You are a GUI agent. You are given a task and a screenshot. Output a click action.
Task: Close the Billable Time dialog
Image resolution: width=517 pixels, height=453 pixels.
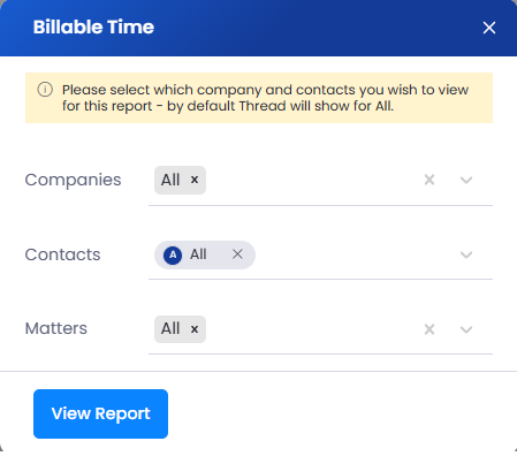point(489,28)
